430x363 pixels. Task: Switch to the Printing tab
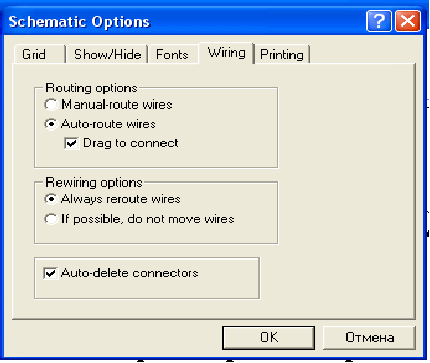pos(282,54)
